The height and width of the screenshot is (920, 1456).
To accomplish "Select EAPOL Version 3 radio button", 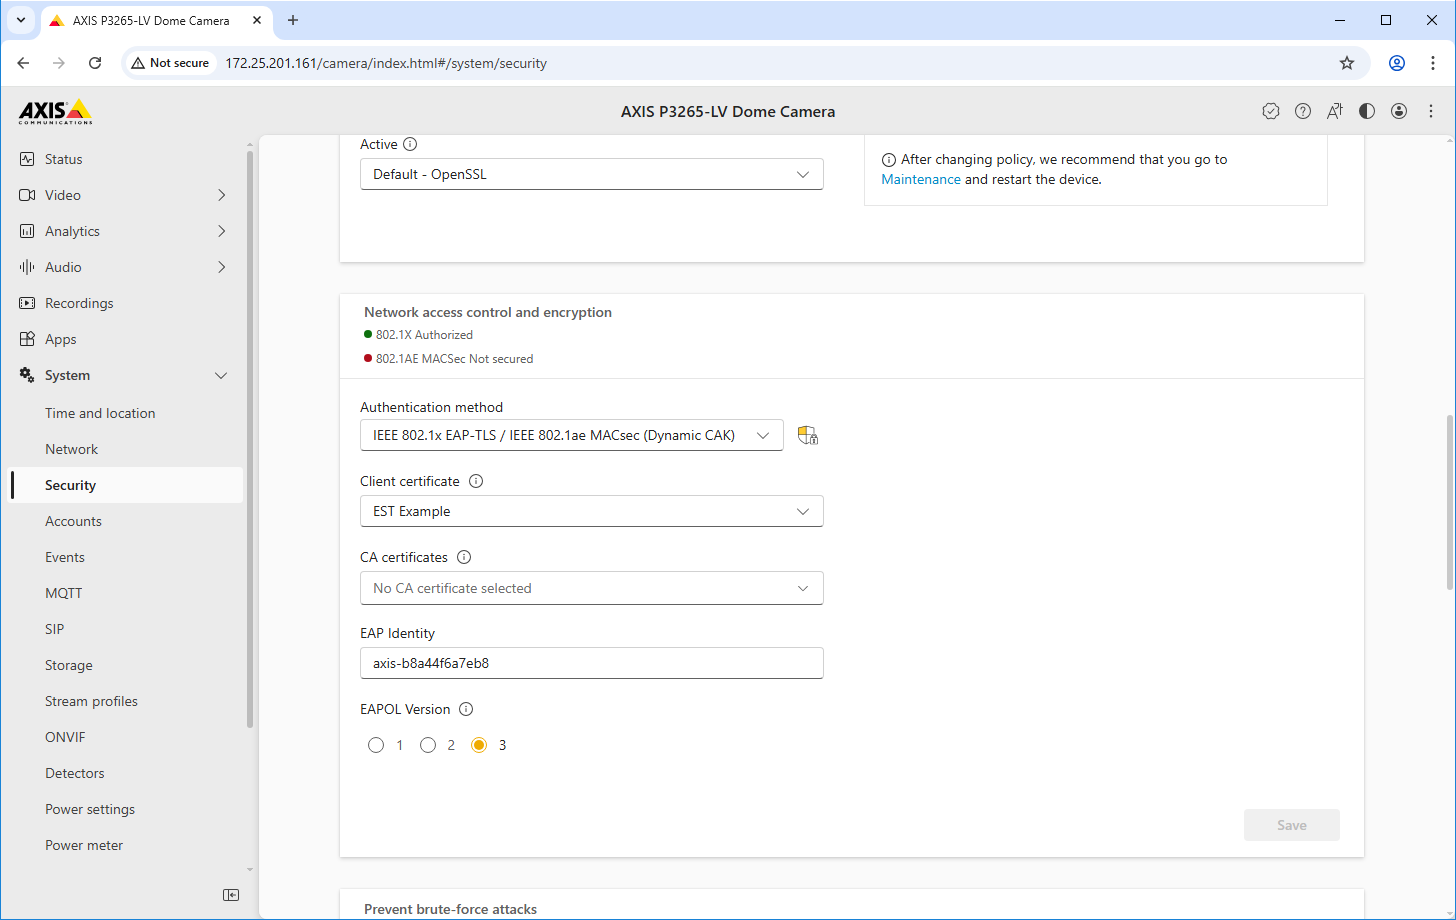I will (x=479, y=745).
